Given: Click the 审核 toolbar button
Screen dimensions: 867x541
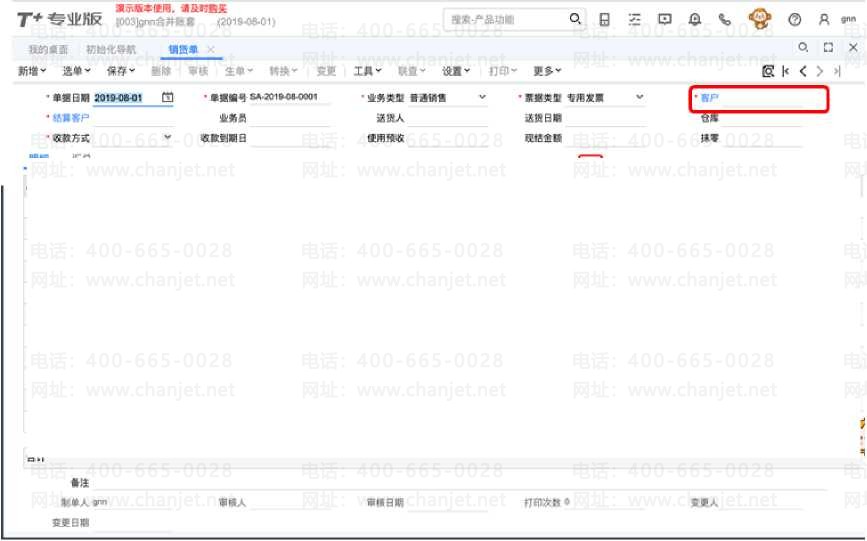Looking at the screenshot, I should point(198,71).
